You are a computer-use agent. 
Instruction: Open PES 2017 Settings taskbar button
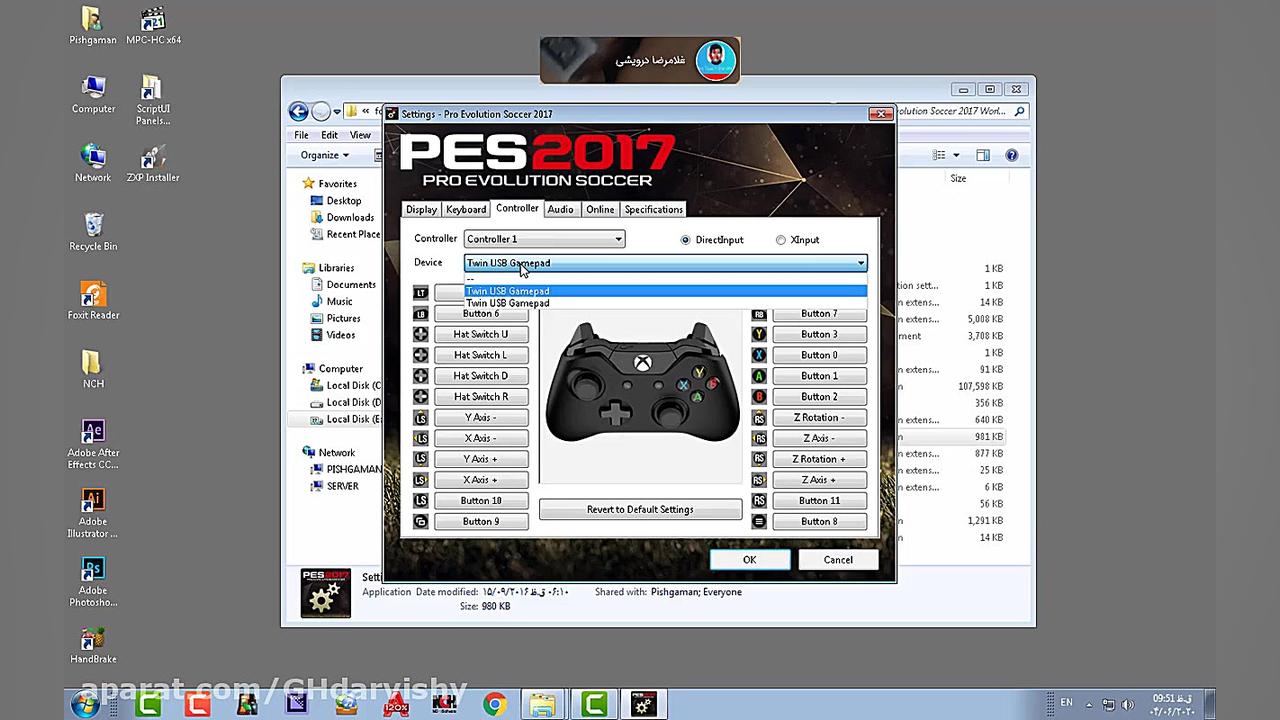(643, 705)
